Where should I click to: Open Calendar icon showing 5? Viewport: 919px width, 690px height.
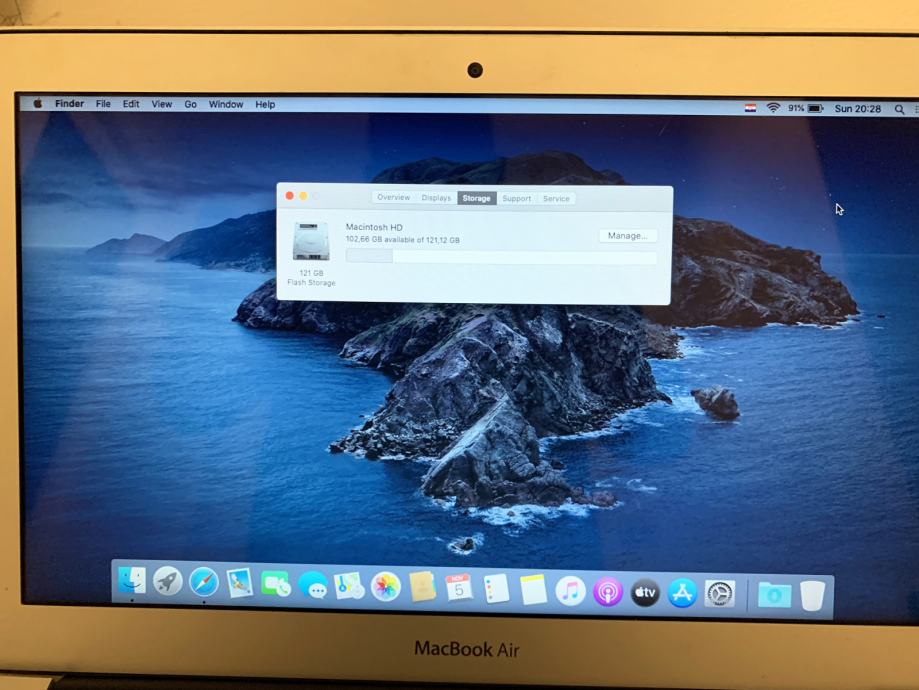[459, 589]
